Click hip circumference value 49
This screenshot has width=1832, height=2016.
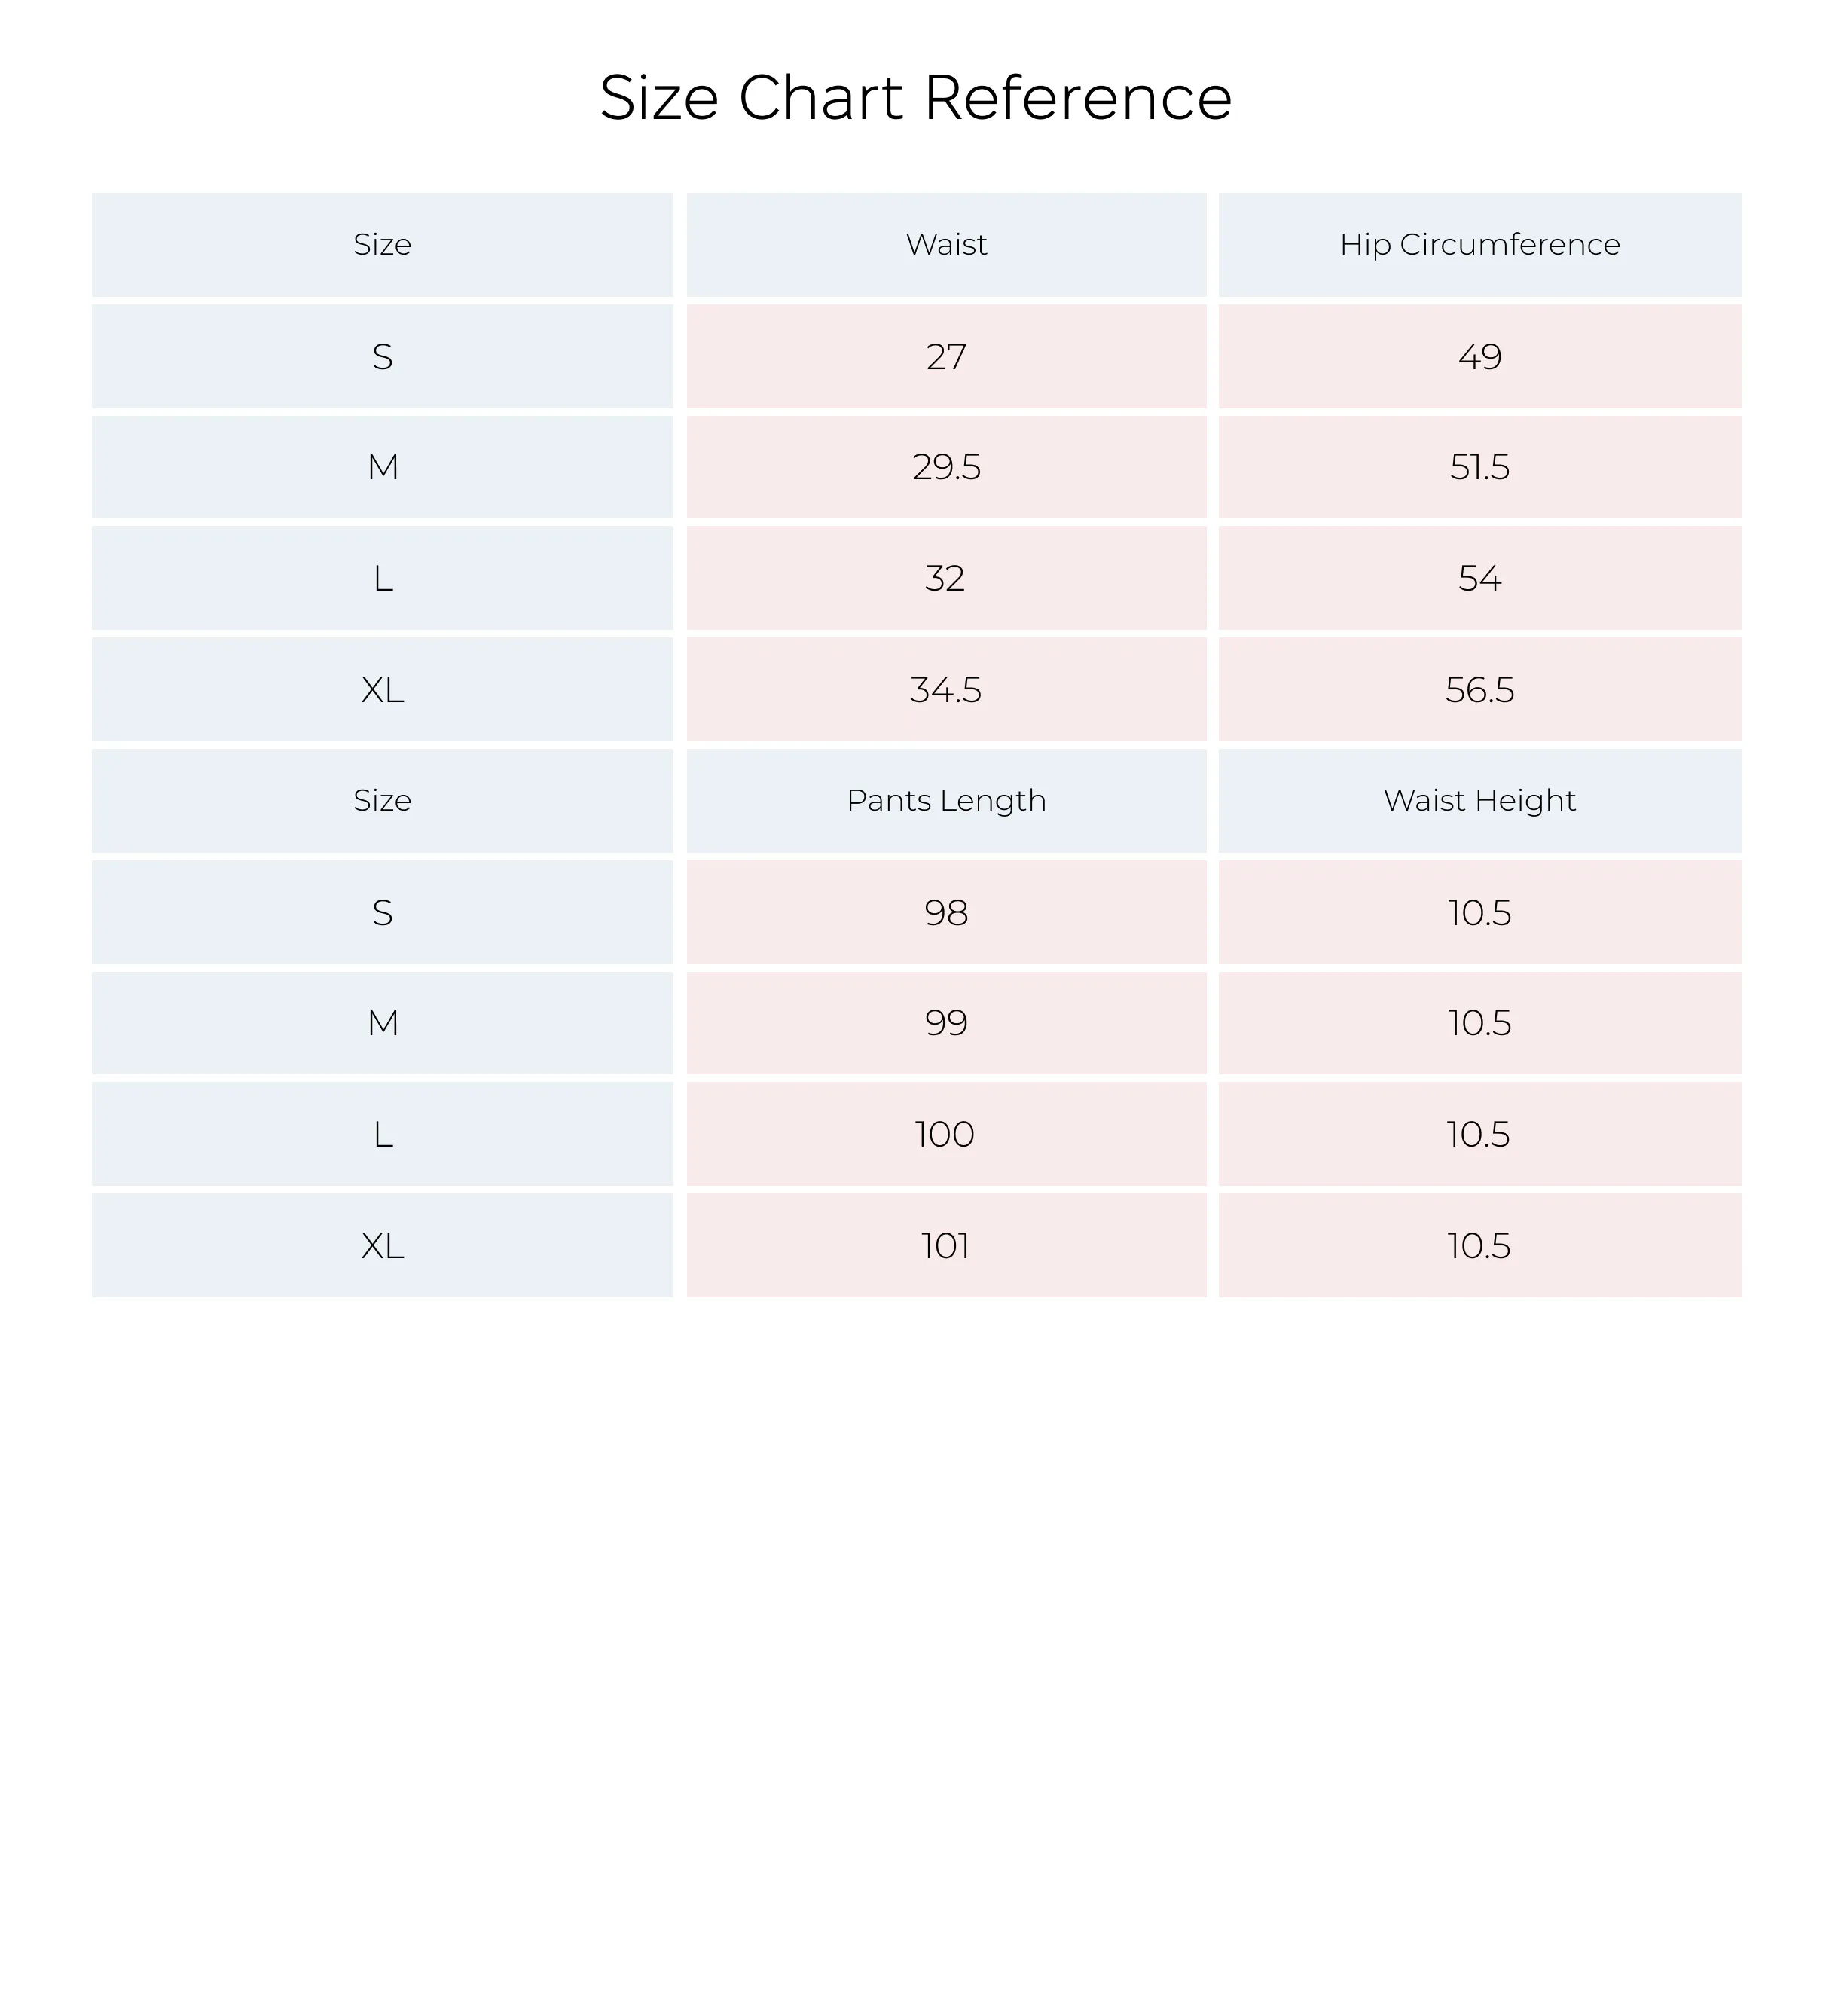pos(1479,357)
